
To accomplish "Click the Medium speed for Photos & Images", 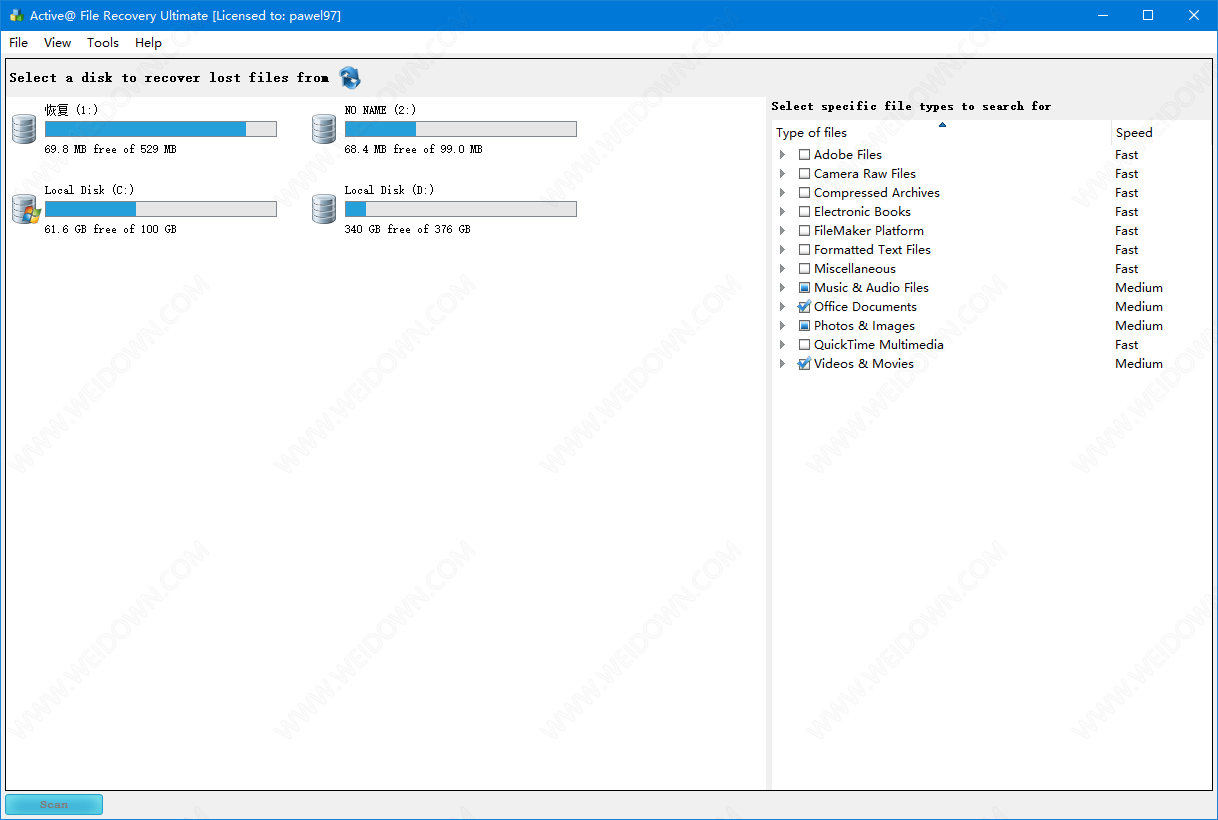I will pyautogui.click(x=1139, y=326).
